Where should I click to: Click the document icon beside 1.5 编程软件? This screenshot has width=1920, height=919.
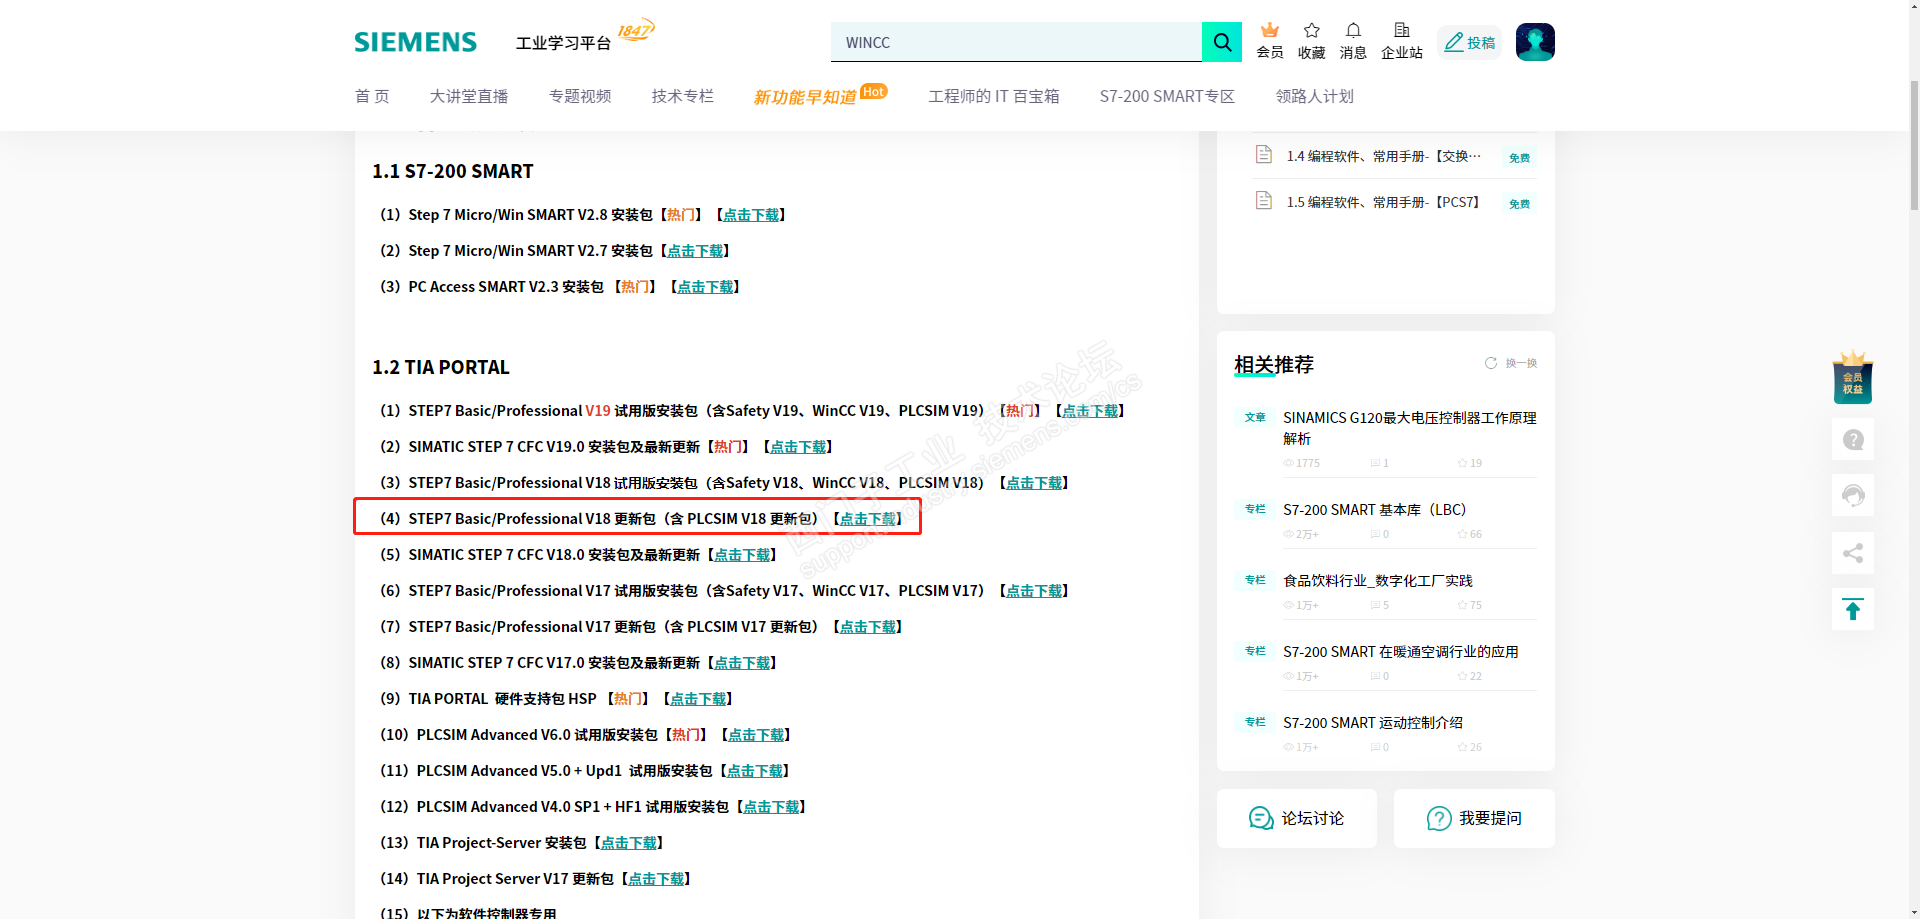[1264, 200]
